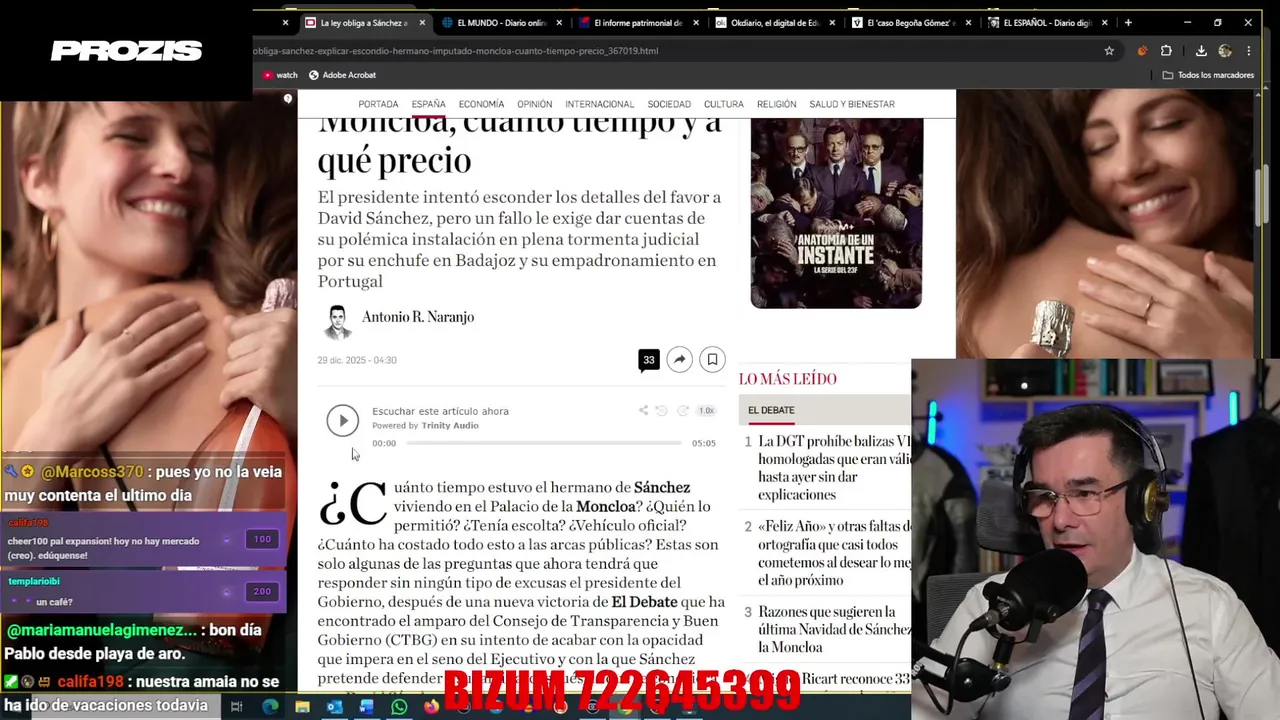Click the audio player share icon
The image size is (1280, 720).
(x=643, y=410)
